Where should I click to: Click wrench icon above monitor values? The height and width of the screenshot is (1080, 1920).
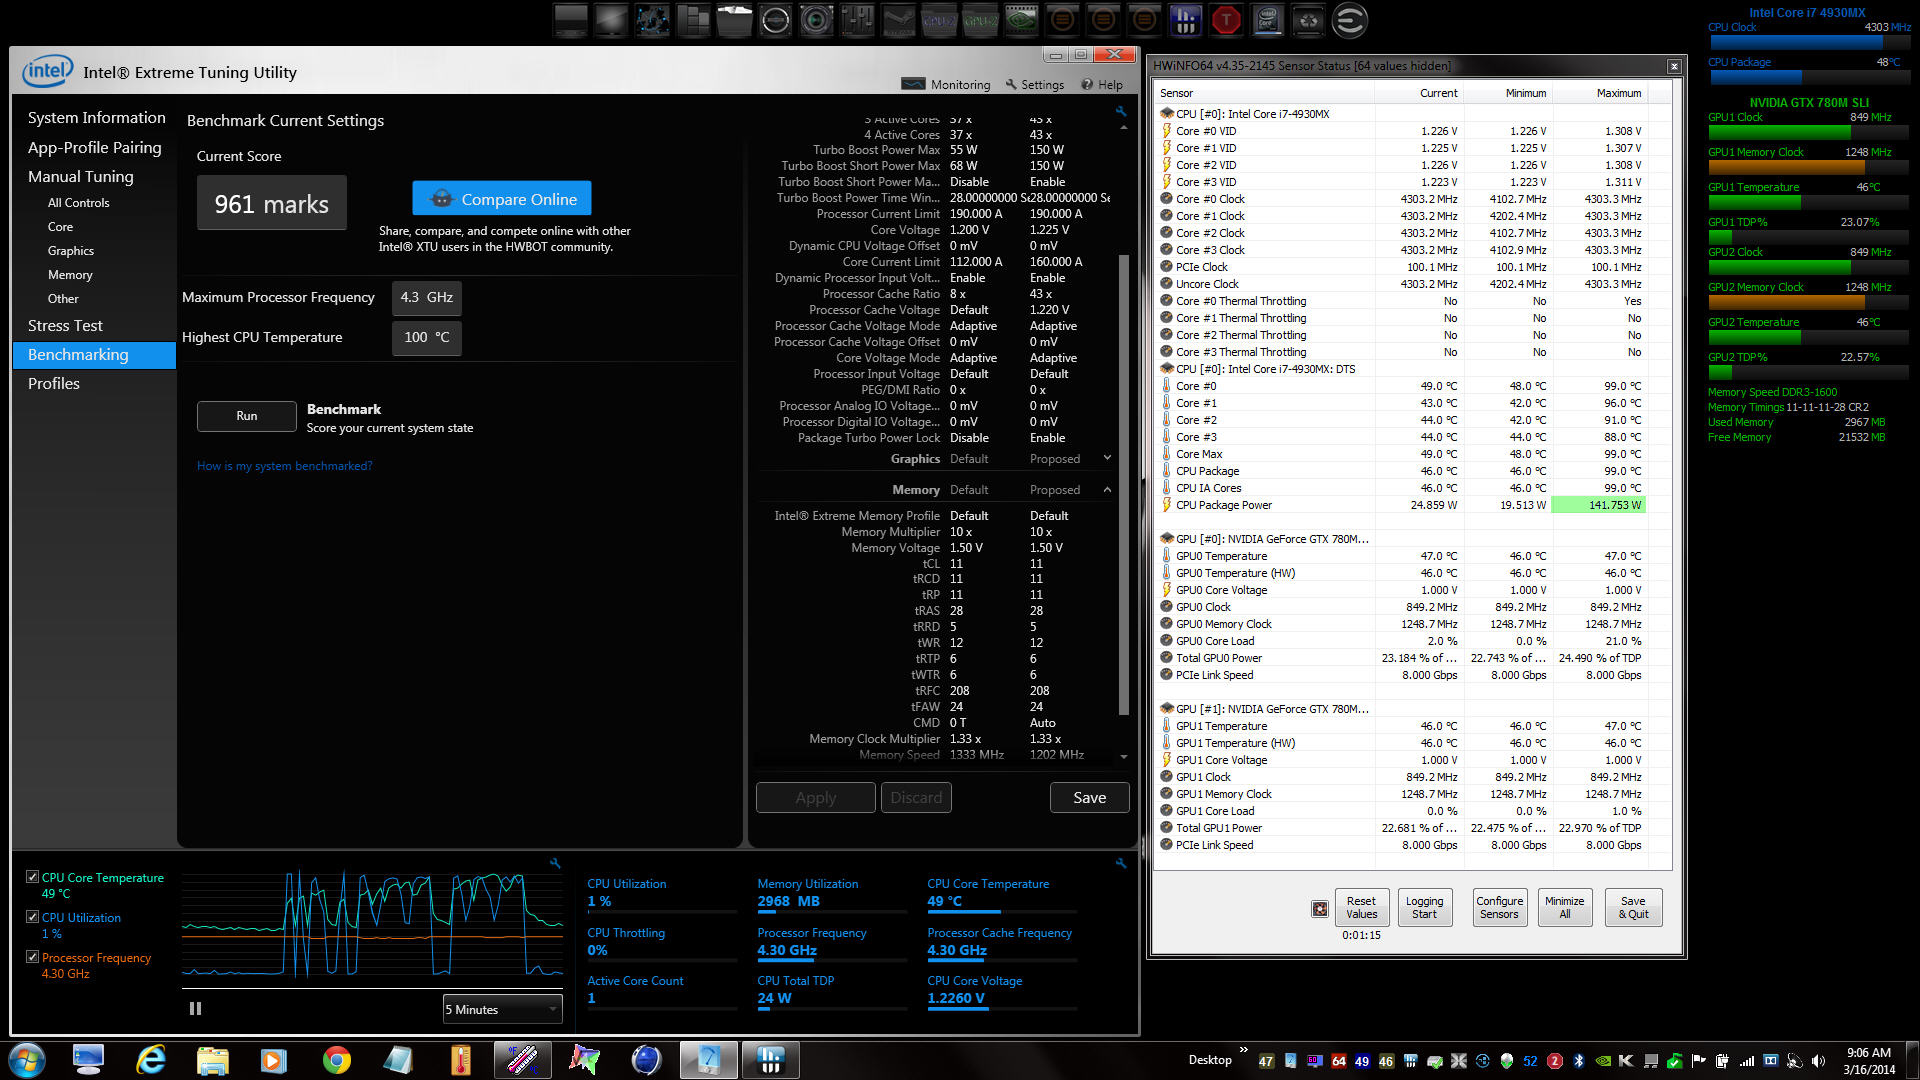[1121, 863]
